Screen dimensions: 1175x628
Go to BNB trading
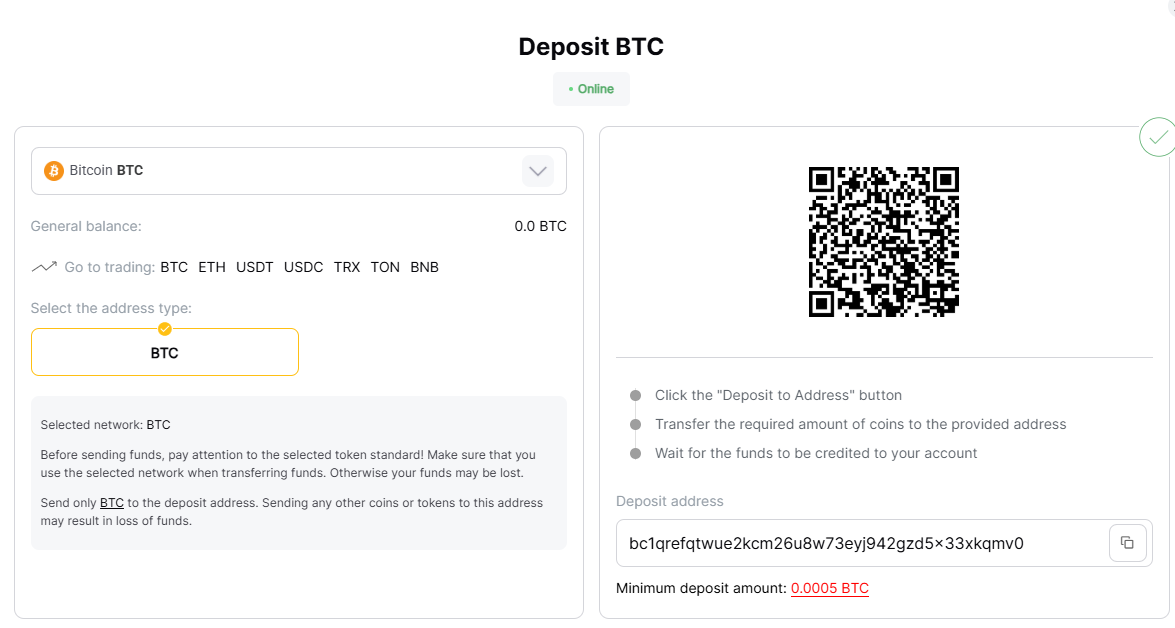point(425,267)
